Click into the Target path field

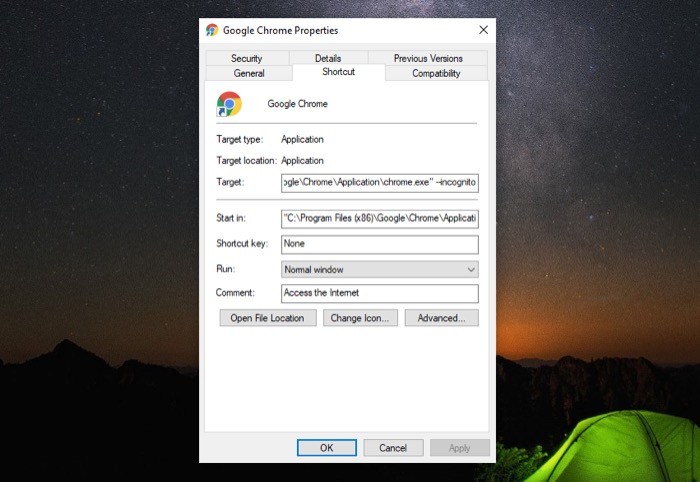pyautogui.click(x=379, y=183)
